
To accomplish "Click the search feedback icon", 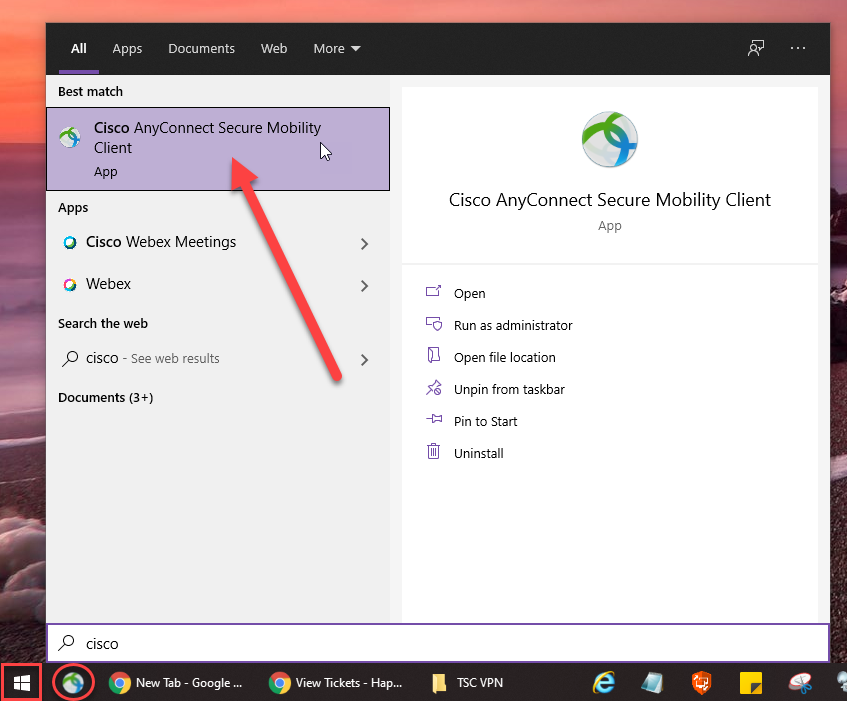I will pyautogui.click(x=756, y=48).
